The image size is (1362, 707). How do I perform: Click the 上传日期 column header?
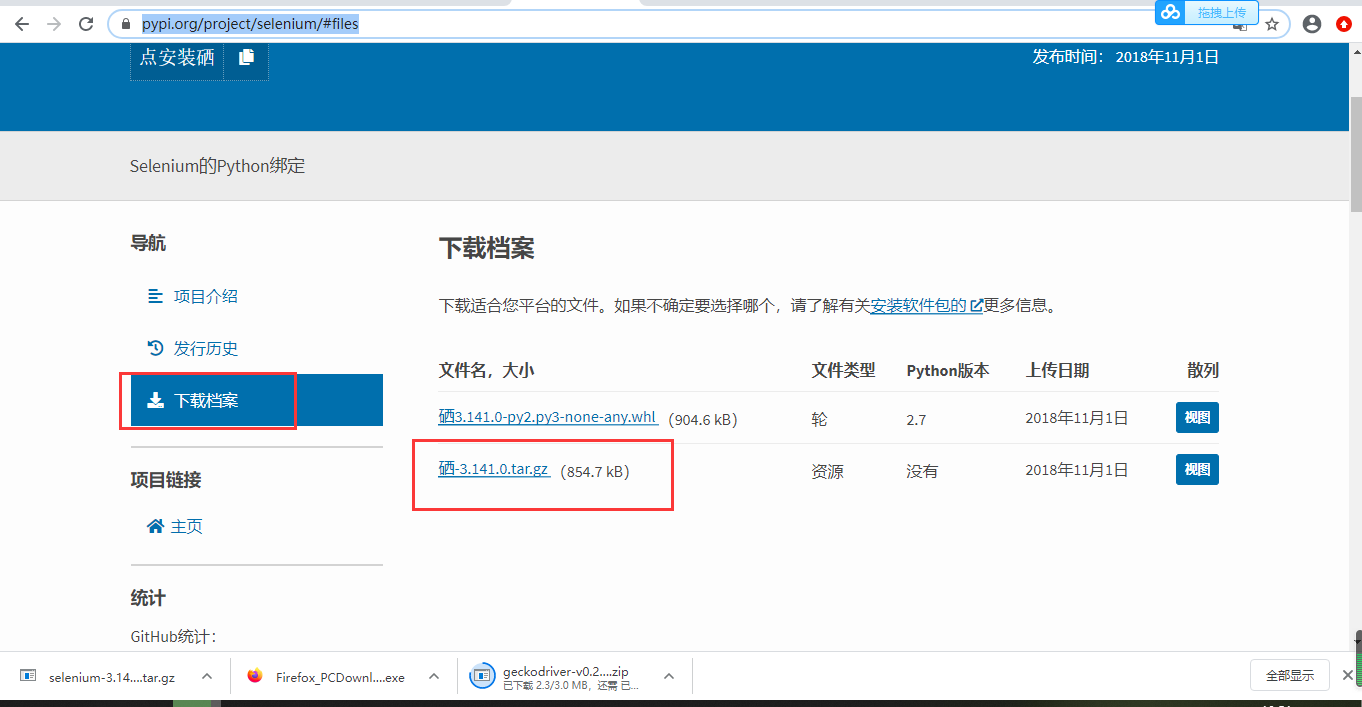[x=1057, y=370]
